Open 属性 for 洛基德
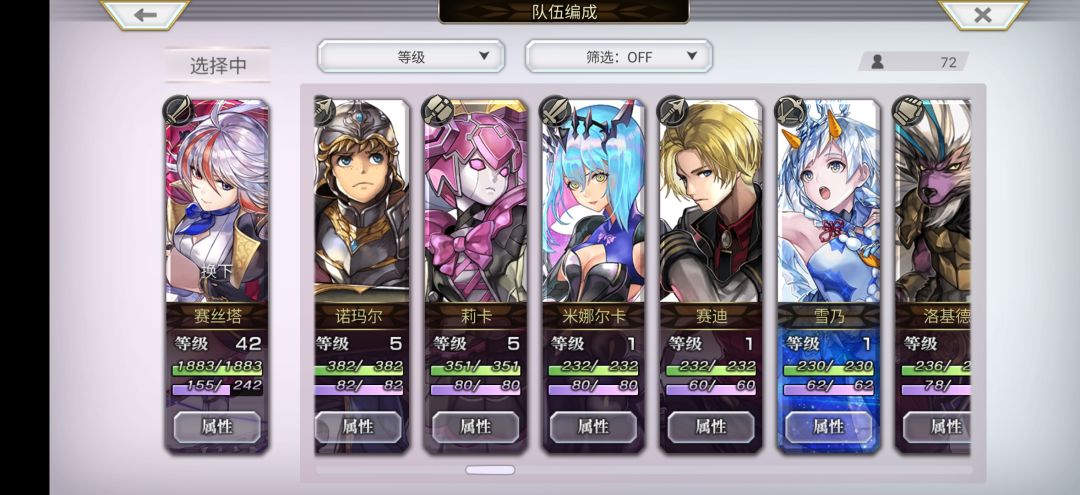The image size is (1080, 495). point(937,427)
